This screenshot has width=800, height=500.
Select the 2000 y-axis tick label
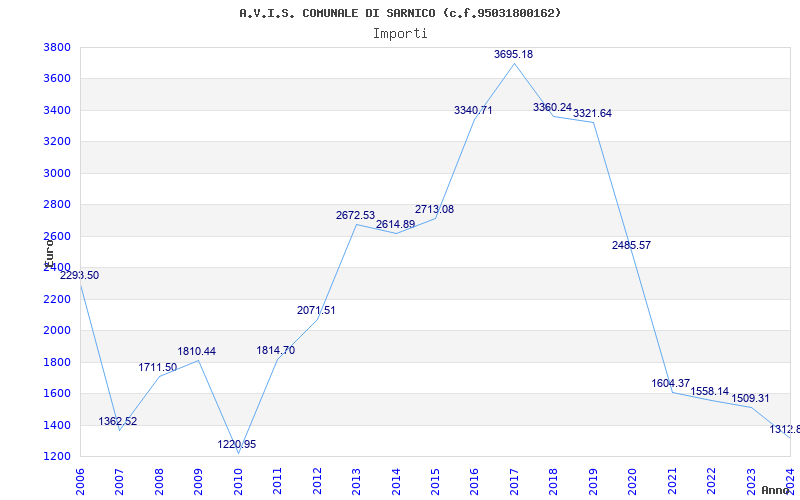click(x=57, y=331)
